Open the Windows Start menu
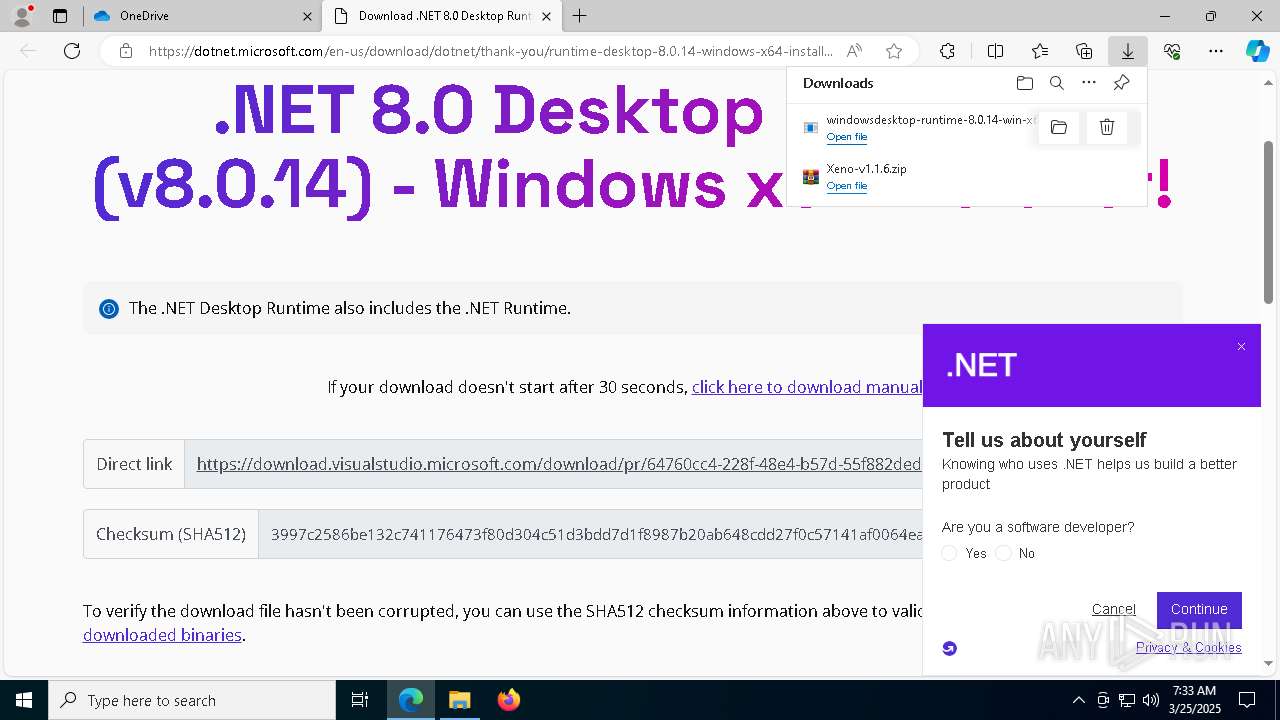Image resolution: width=1280 pixels, height=720 pixels. [24, 700]
